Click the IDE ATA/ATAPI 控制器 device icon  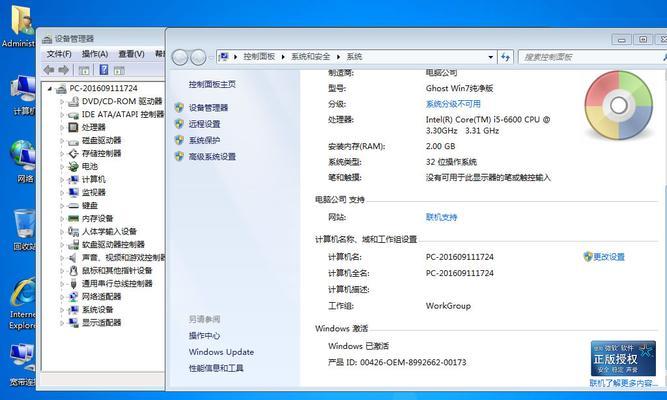coord(74,114)
